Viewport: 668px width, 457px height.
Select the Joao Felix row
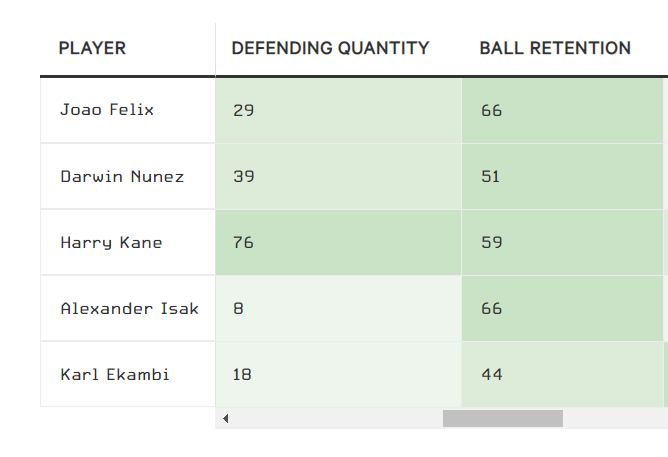(x=107, y=110)
